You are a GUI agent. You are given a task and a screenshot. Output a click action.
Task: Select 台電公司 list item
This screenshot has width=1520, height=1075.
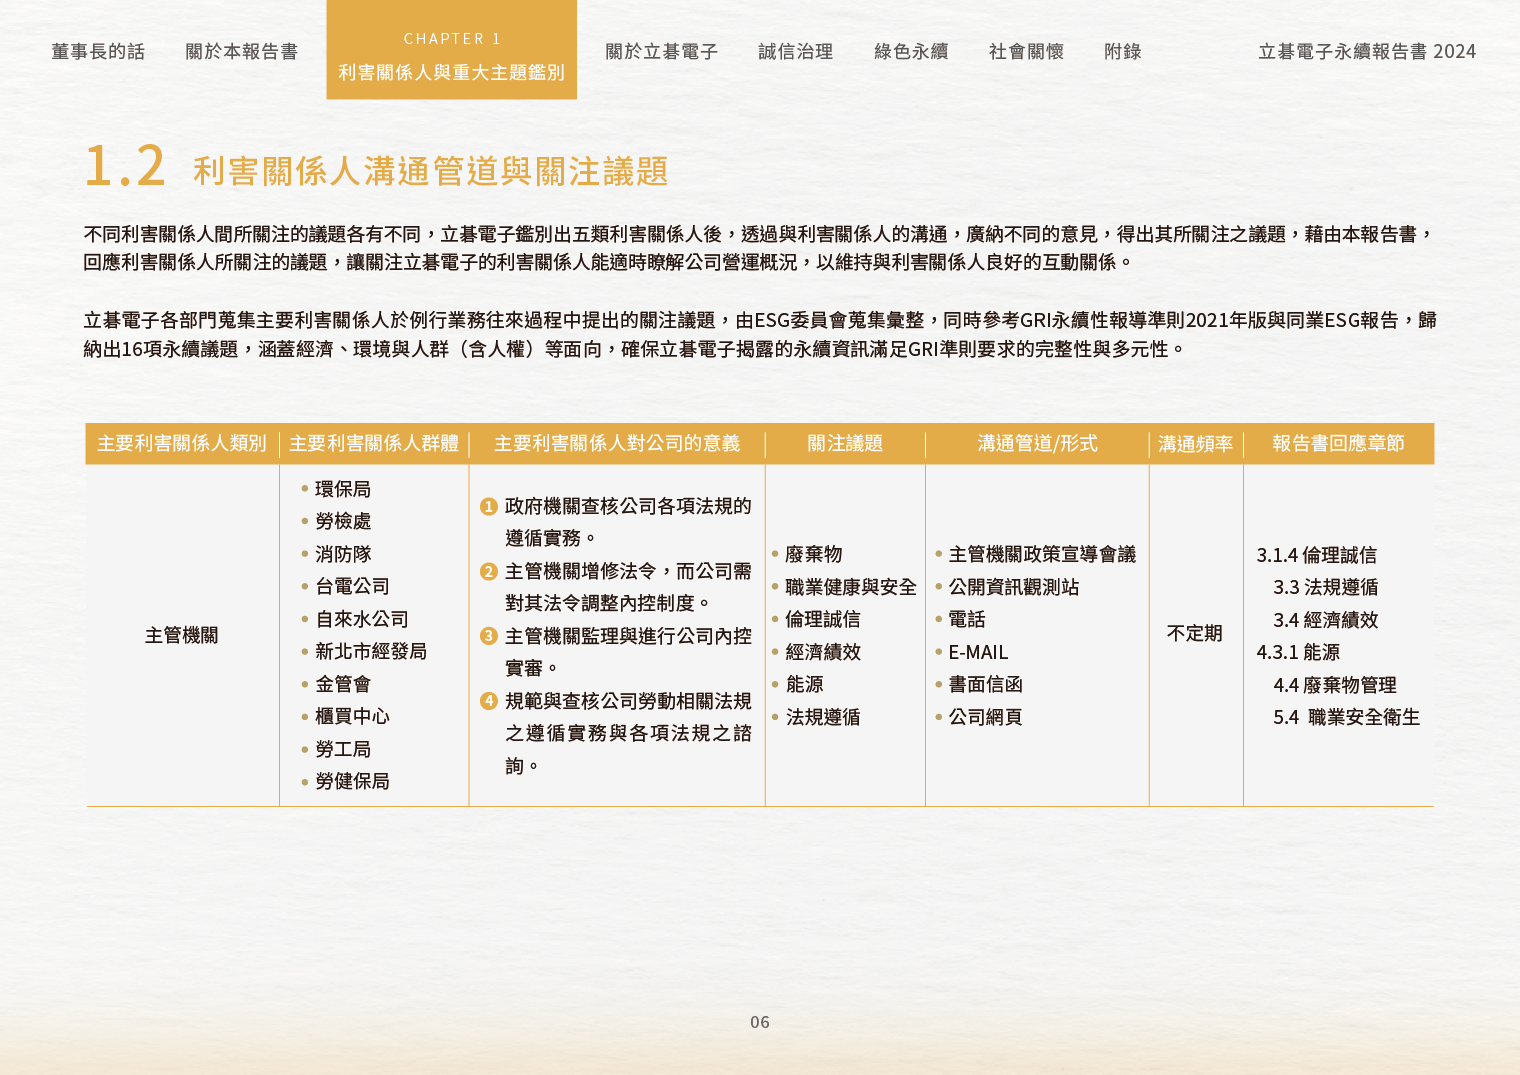point(352,586)
